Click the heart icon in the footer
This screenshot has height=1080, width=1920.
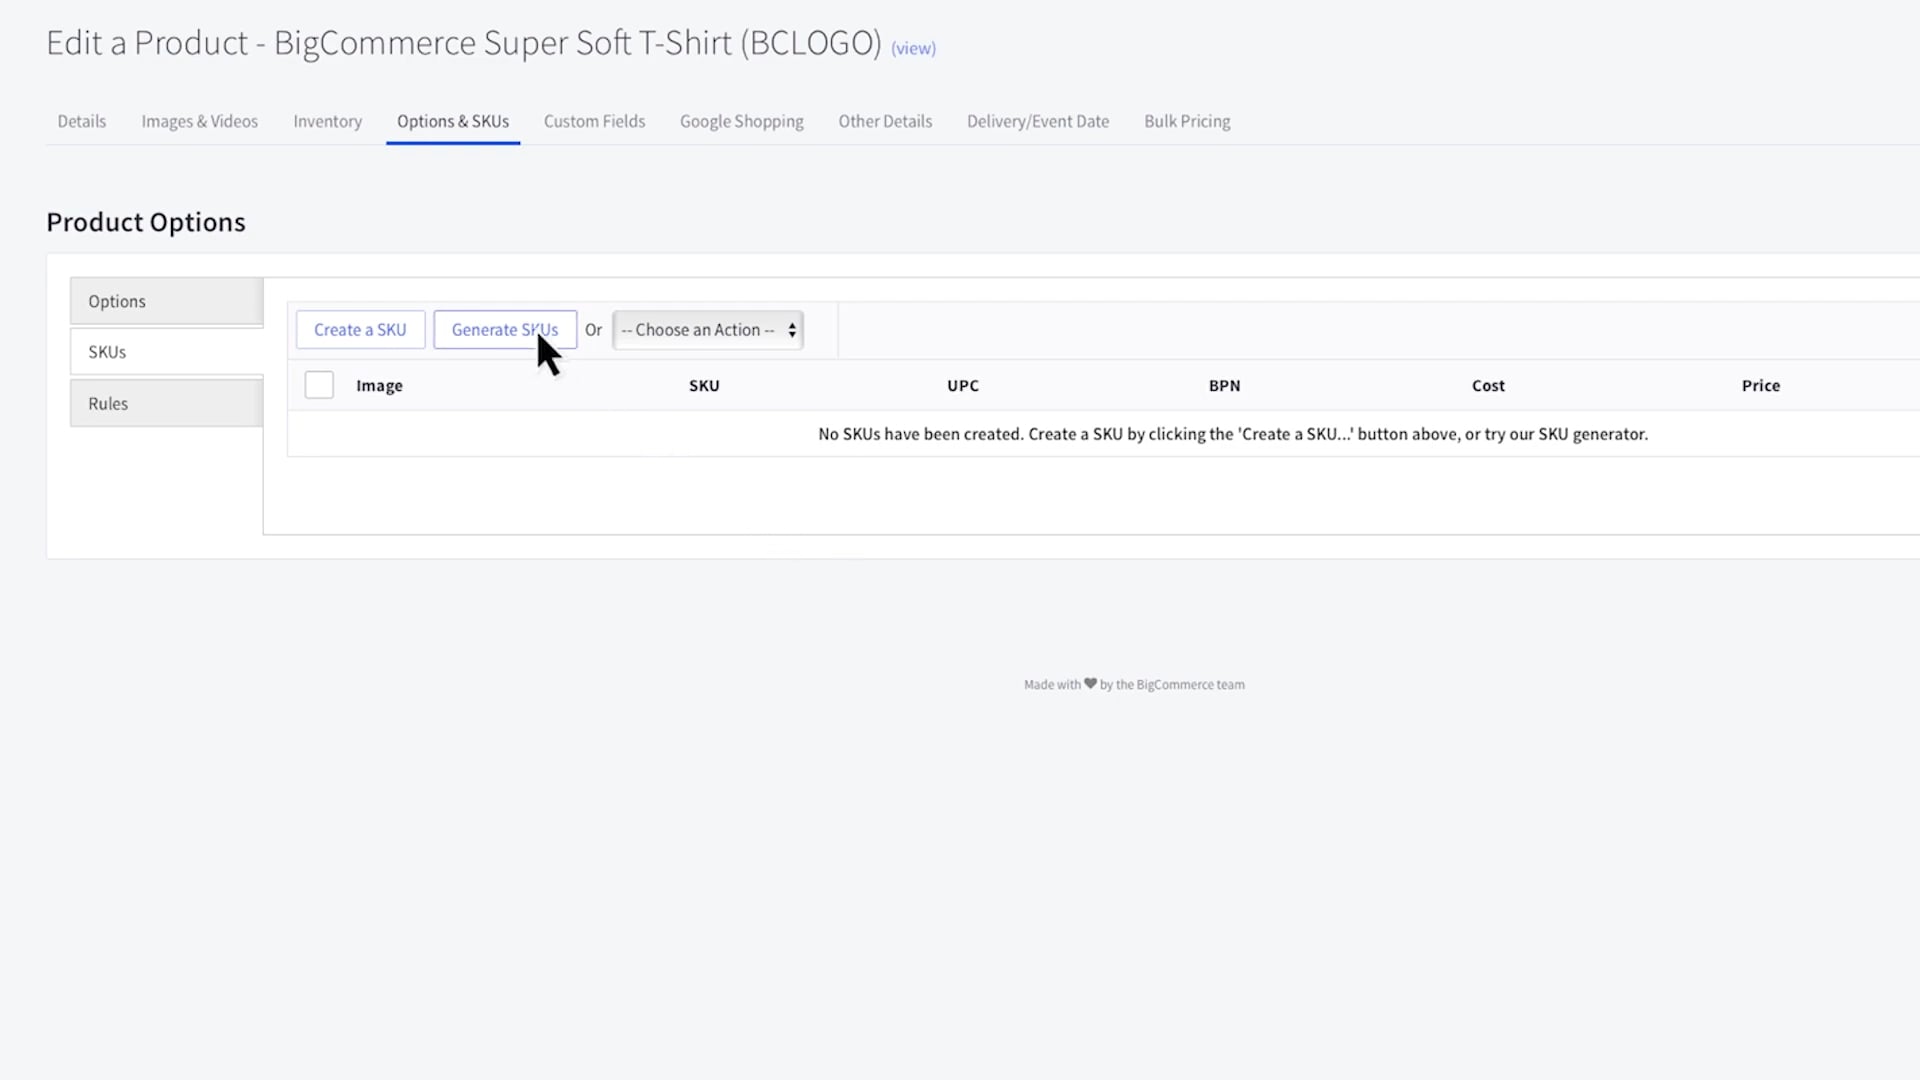(x=1090, y=684)
